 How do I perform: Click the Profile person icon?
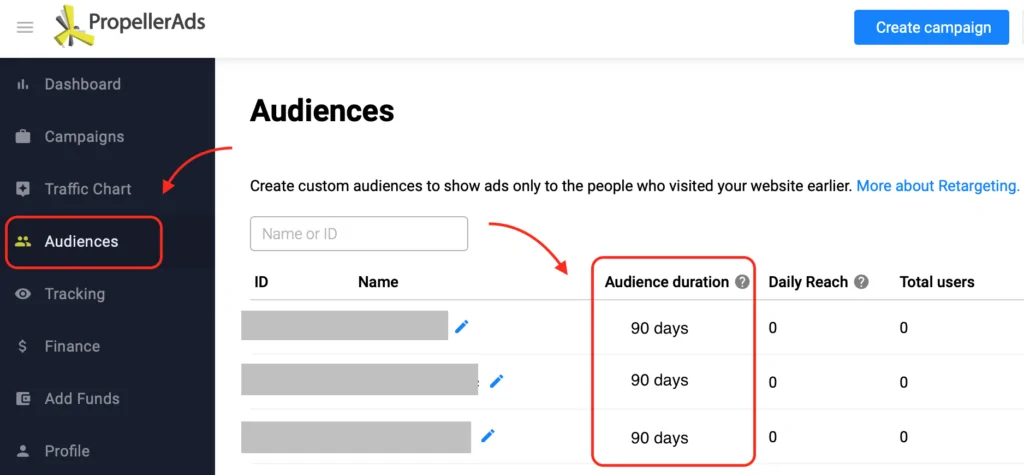pyautogui.click(x=23, y=451)
